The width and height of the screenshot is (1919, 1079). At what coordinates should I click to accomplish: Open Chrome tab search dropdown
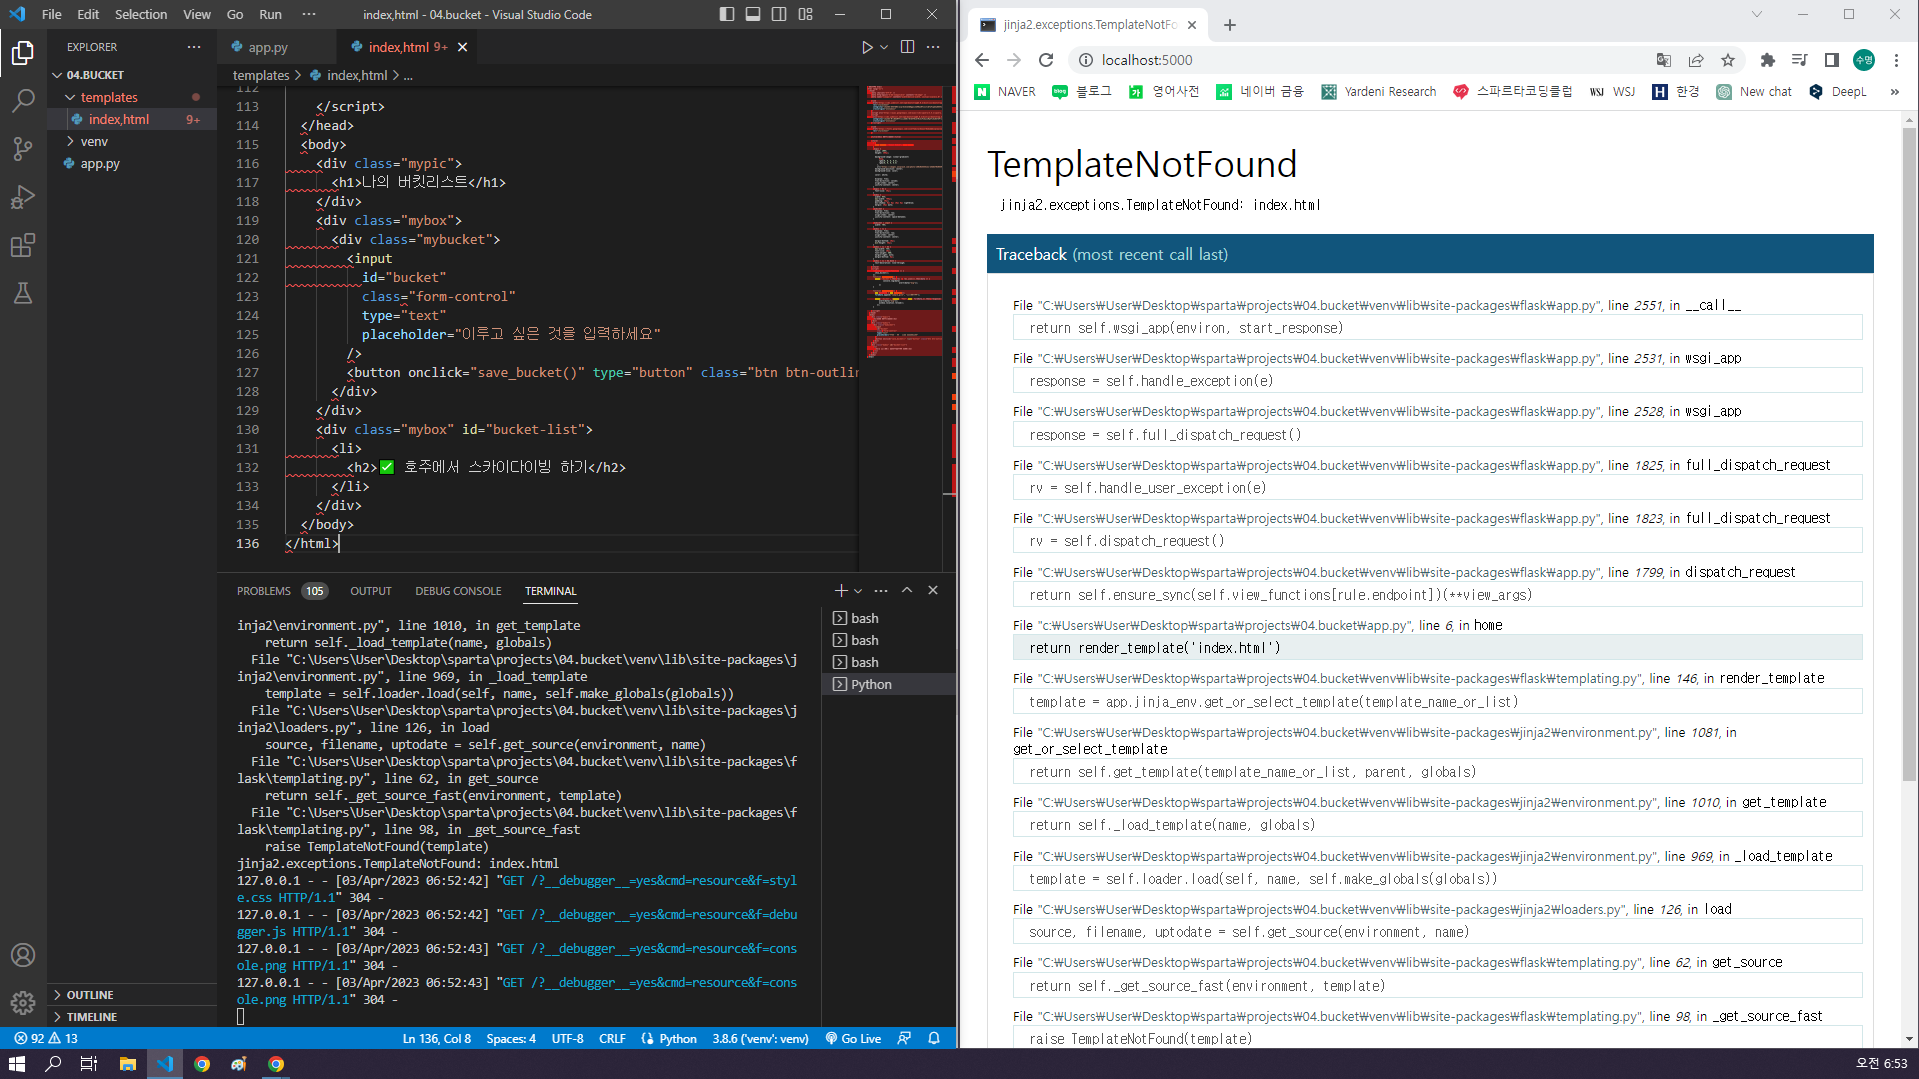(x=1757, y=14)
